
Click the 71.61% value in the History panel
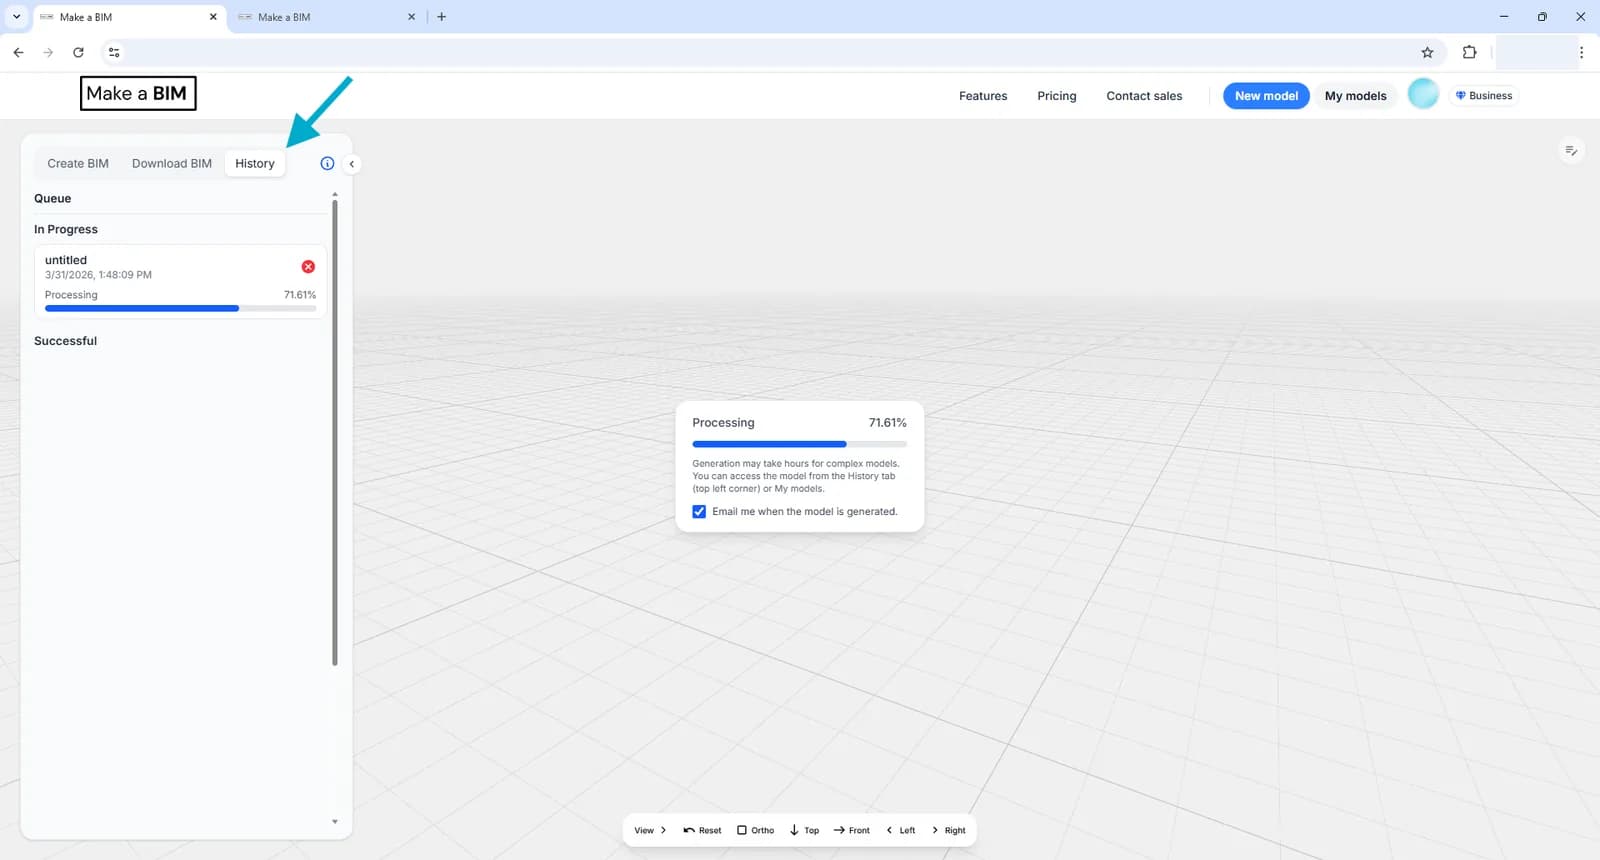point(300,295)
